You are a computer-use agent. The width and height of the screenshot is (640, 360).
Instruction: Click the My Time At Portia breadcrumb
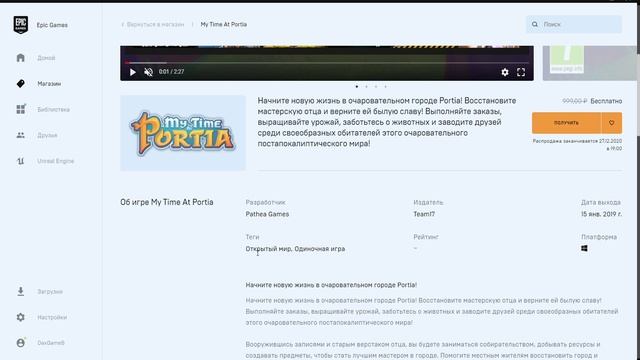(x=224, y=24)
